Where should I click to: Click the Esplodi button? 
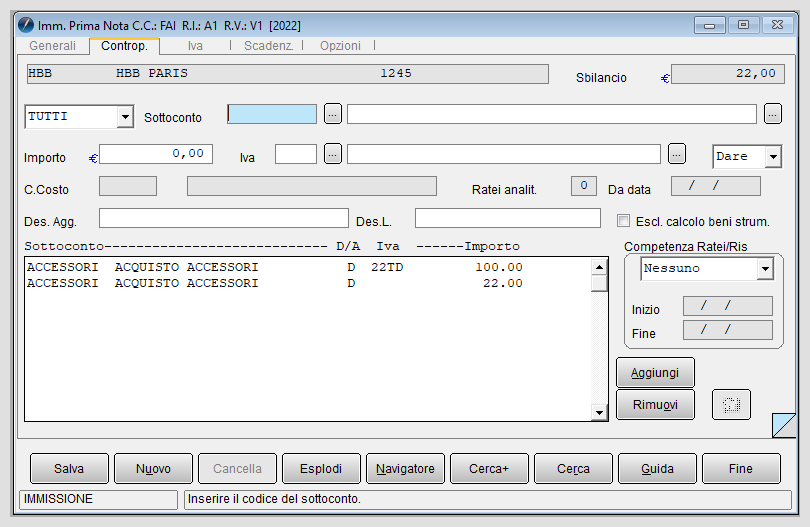click(321, 469)
